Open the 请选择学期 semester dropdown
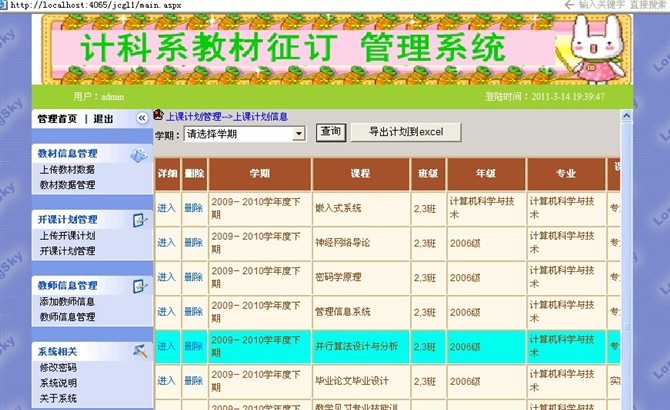This screenshot has width=670, height=410. tap(298, 134)
